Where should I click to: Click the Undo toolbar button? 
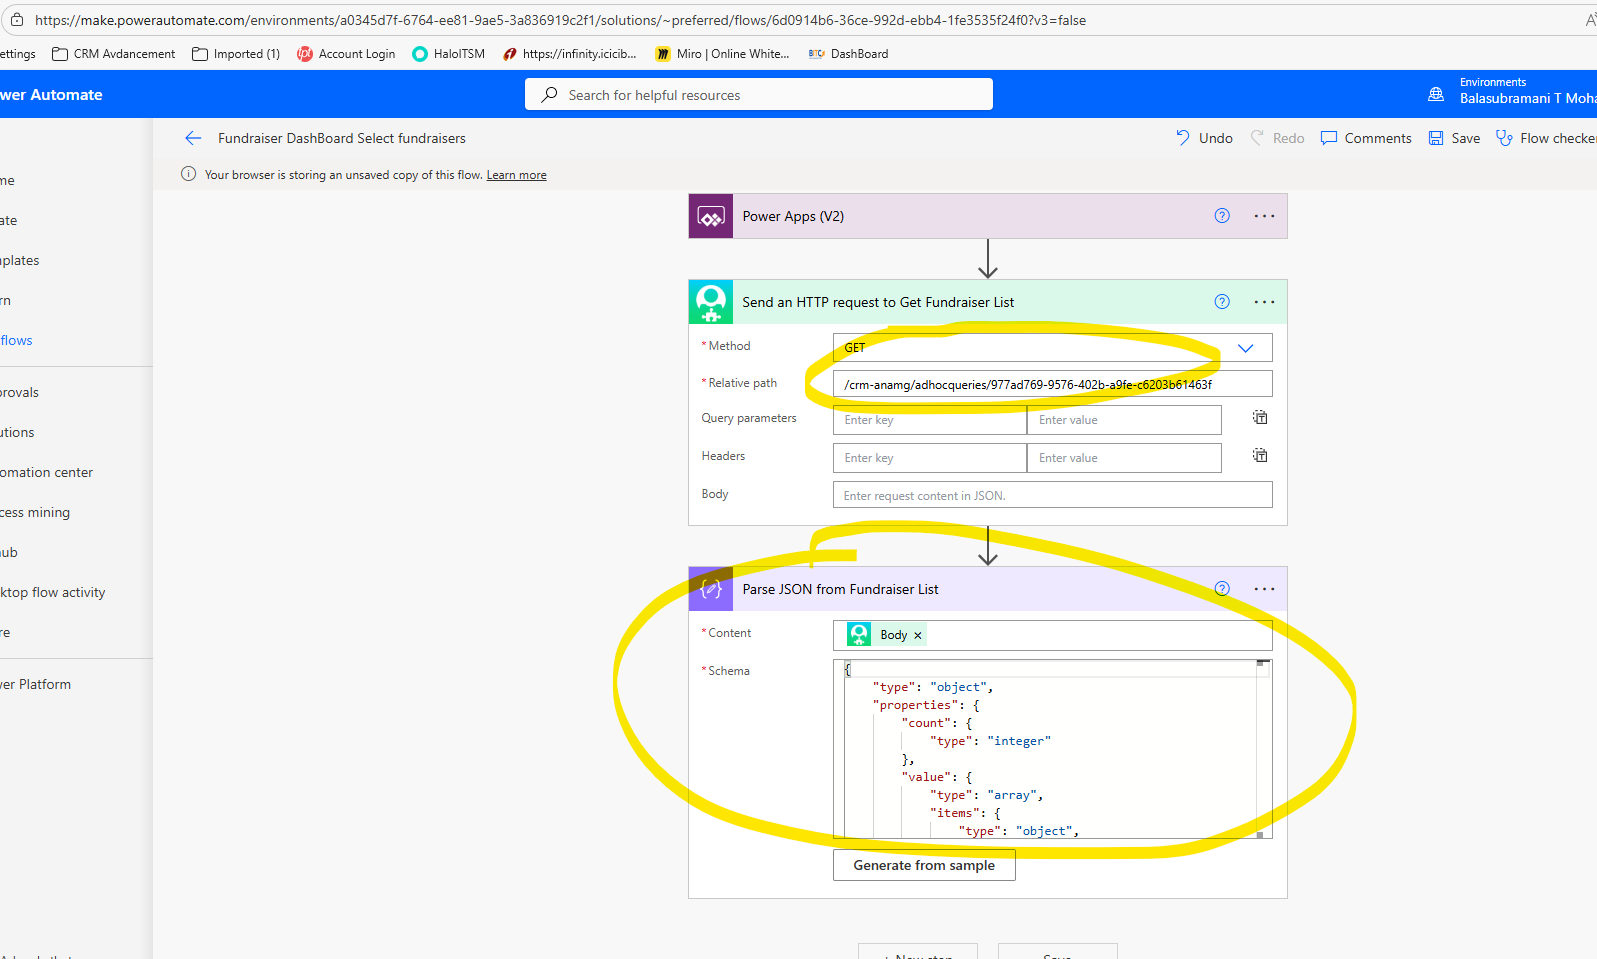(1204, 138)
